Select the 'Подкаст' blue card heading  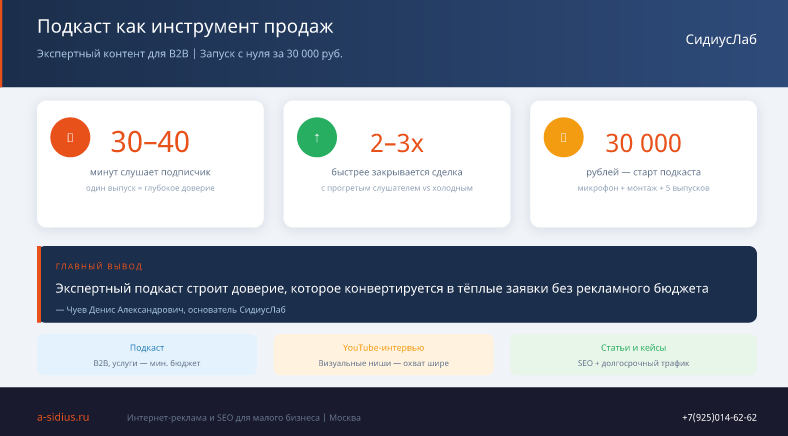pos(147,348)
